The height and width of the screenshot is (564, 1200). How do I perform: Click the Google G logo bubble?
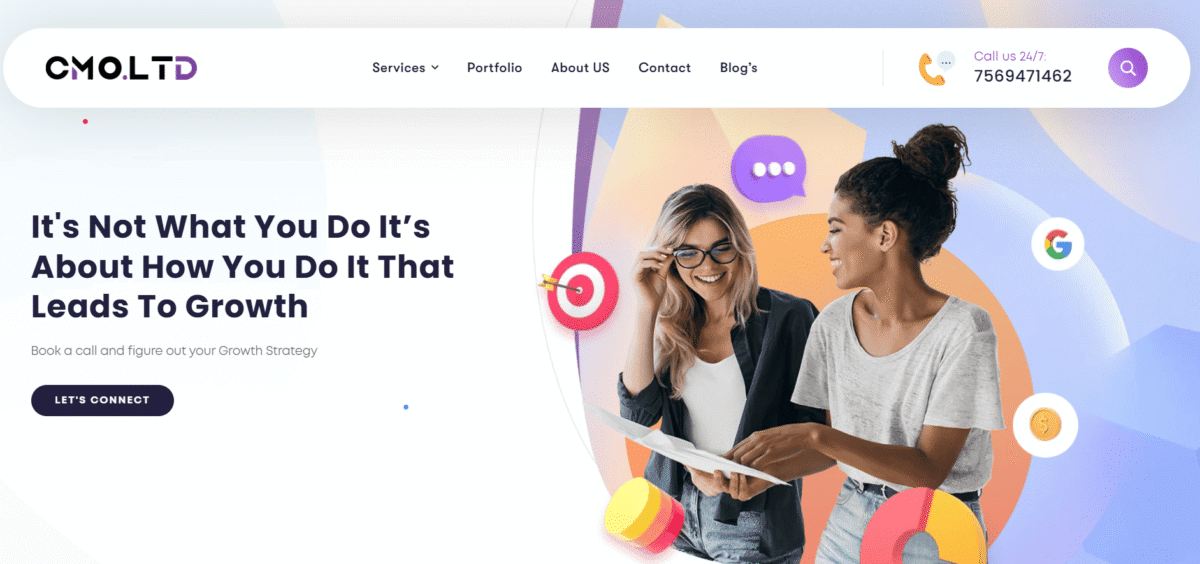tap(1058, 244)
